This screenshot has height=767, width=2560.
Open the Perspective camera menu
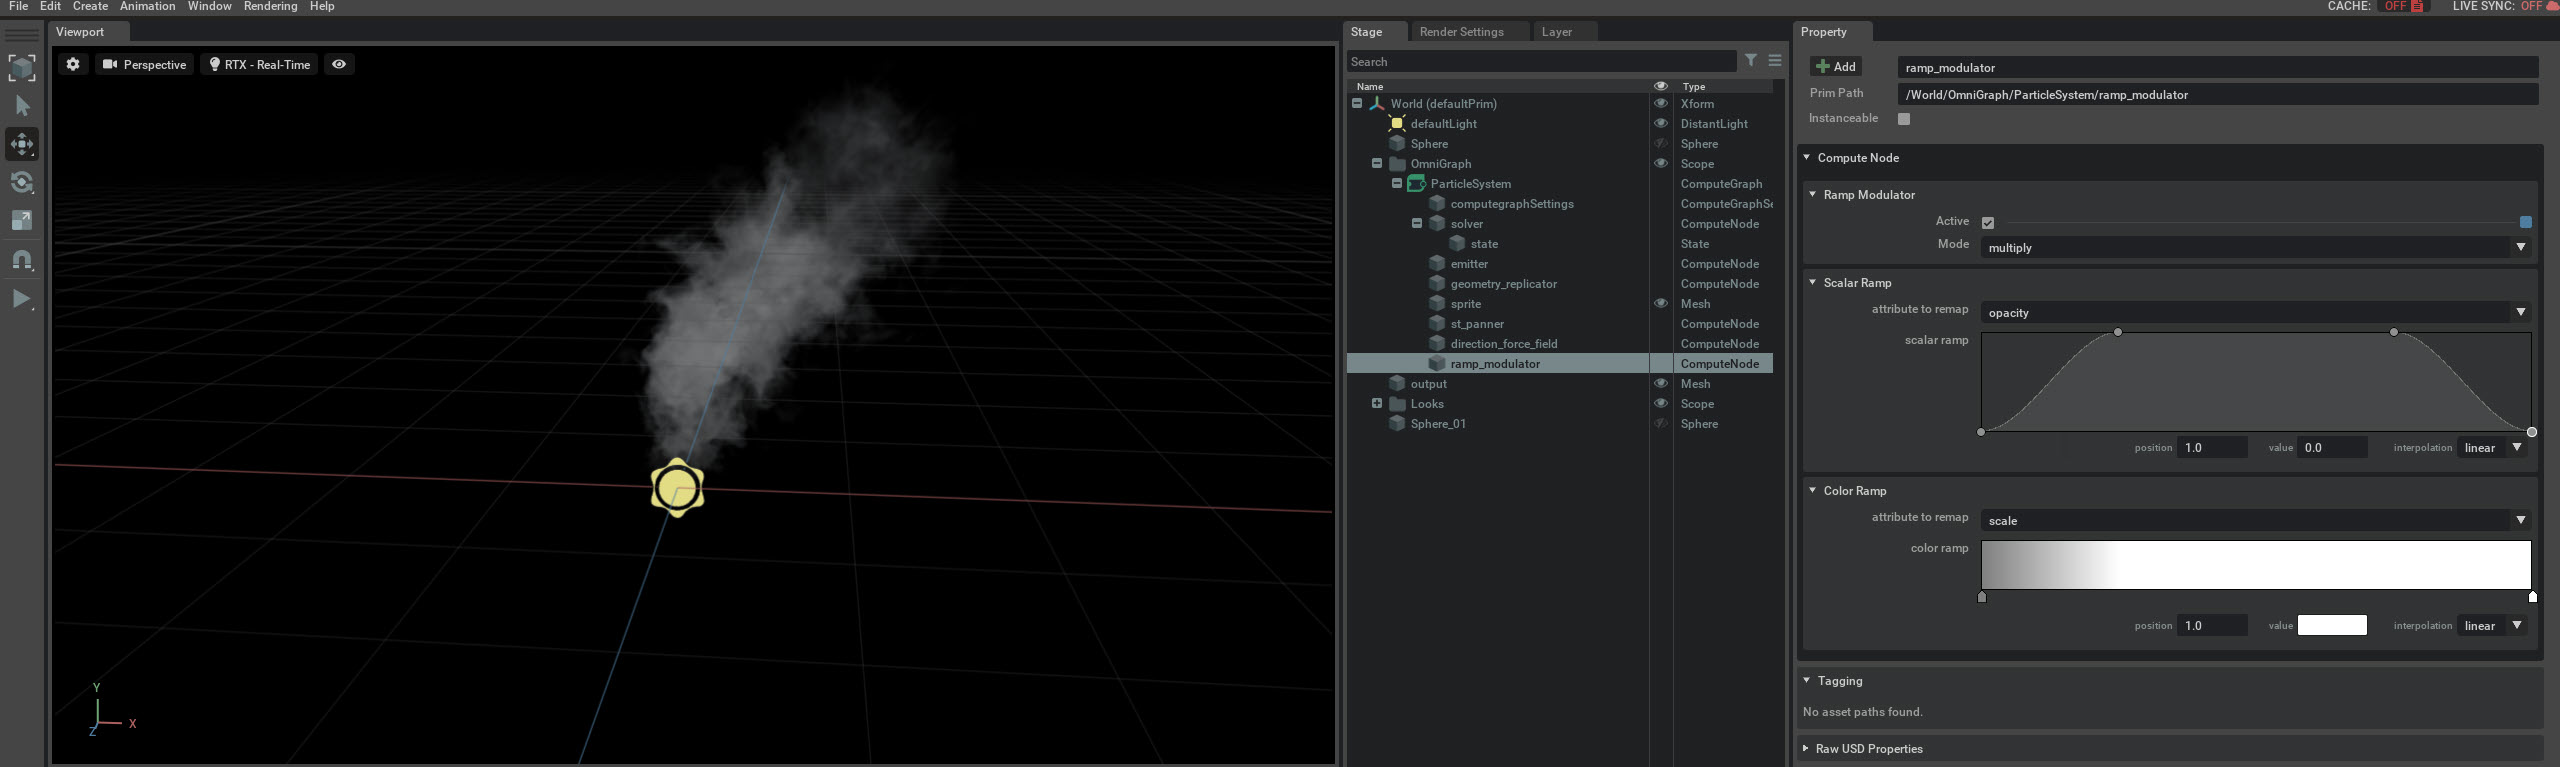point(145,64)
